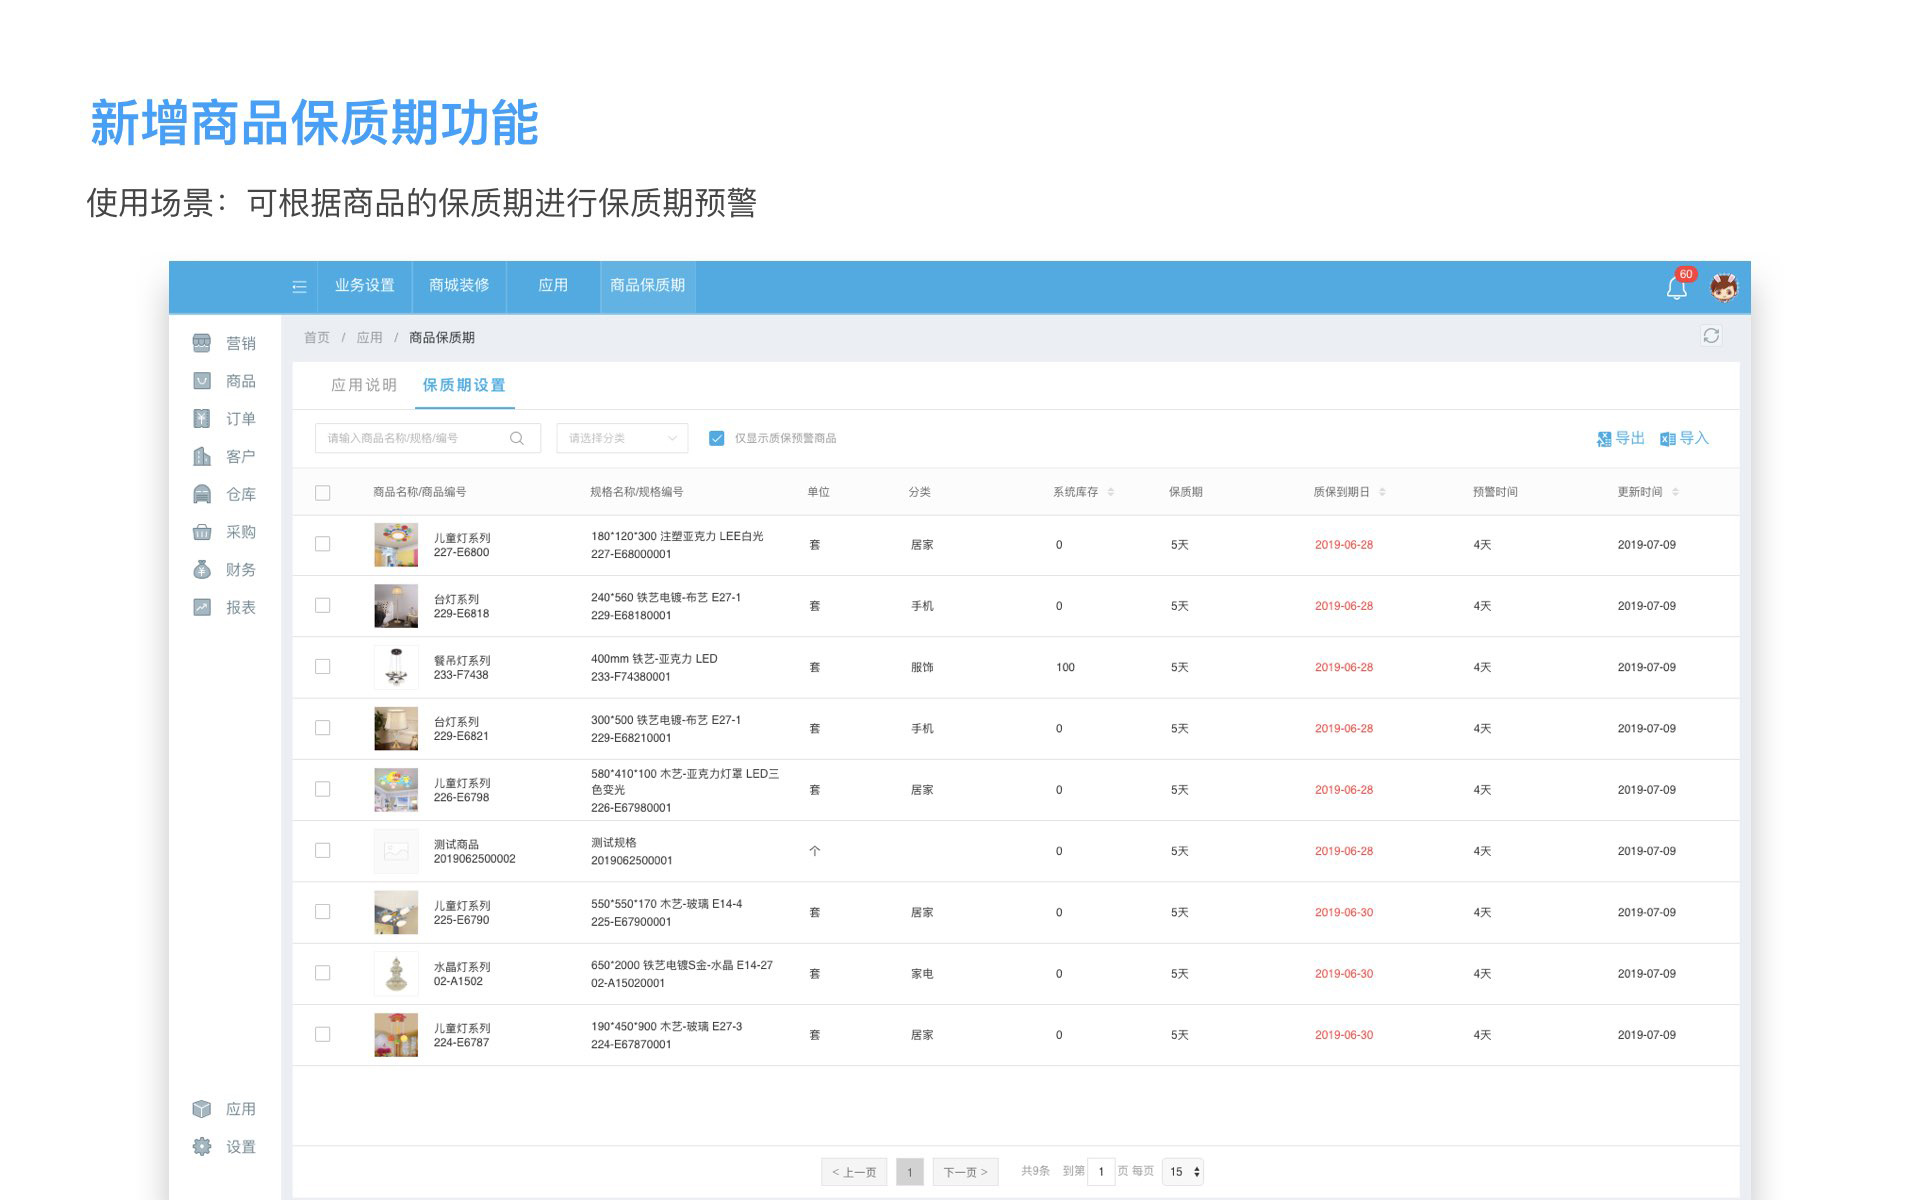Click the 下一页 next page button
The width and height of the screenshot is (1920, 1200).
(965, 1172)
